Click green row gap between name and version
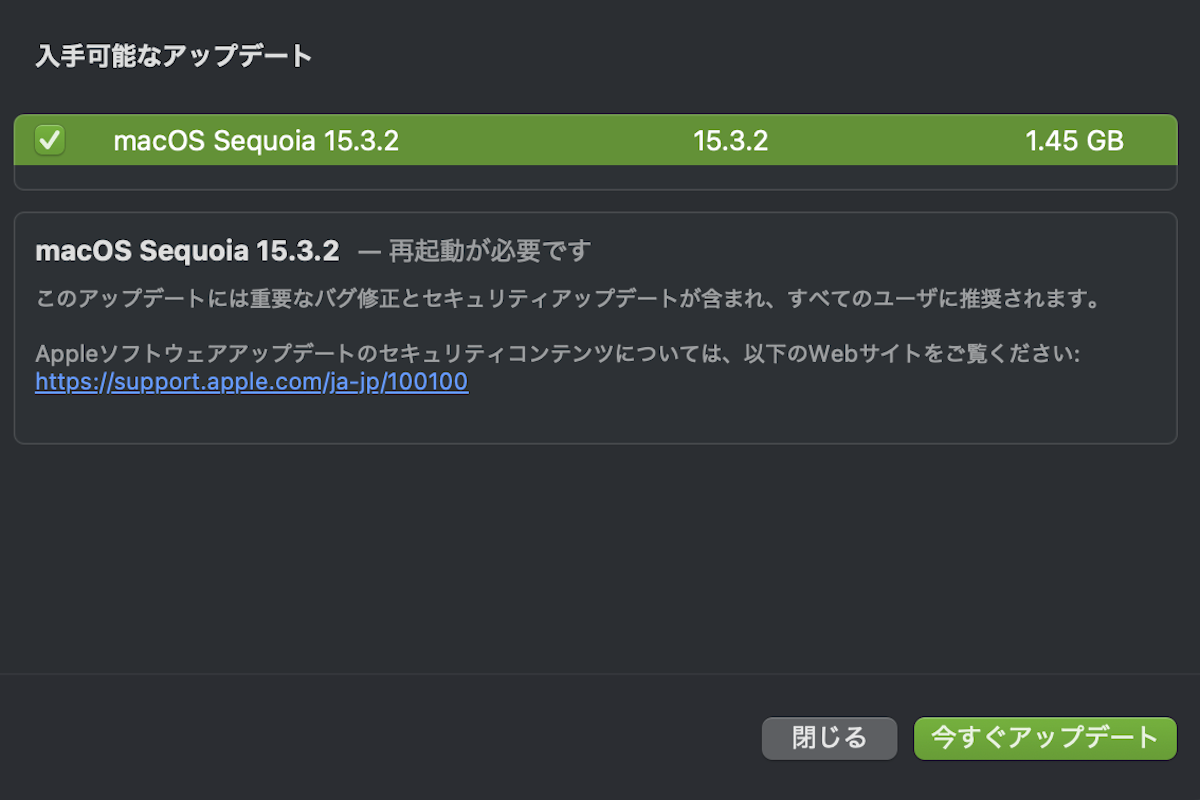Screen dimensions: 1200x800 [545, 141]
